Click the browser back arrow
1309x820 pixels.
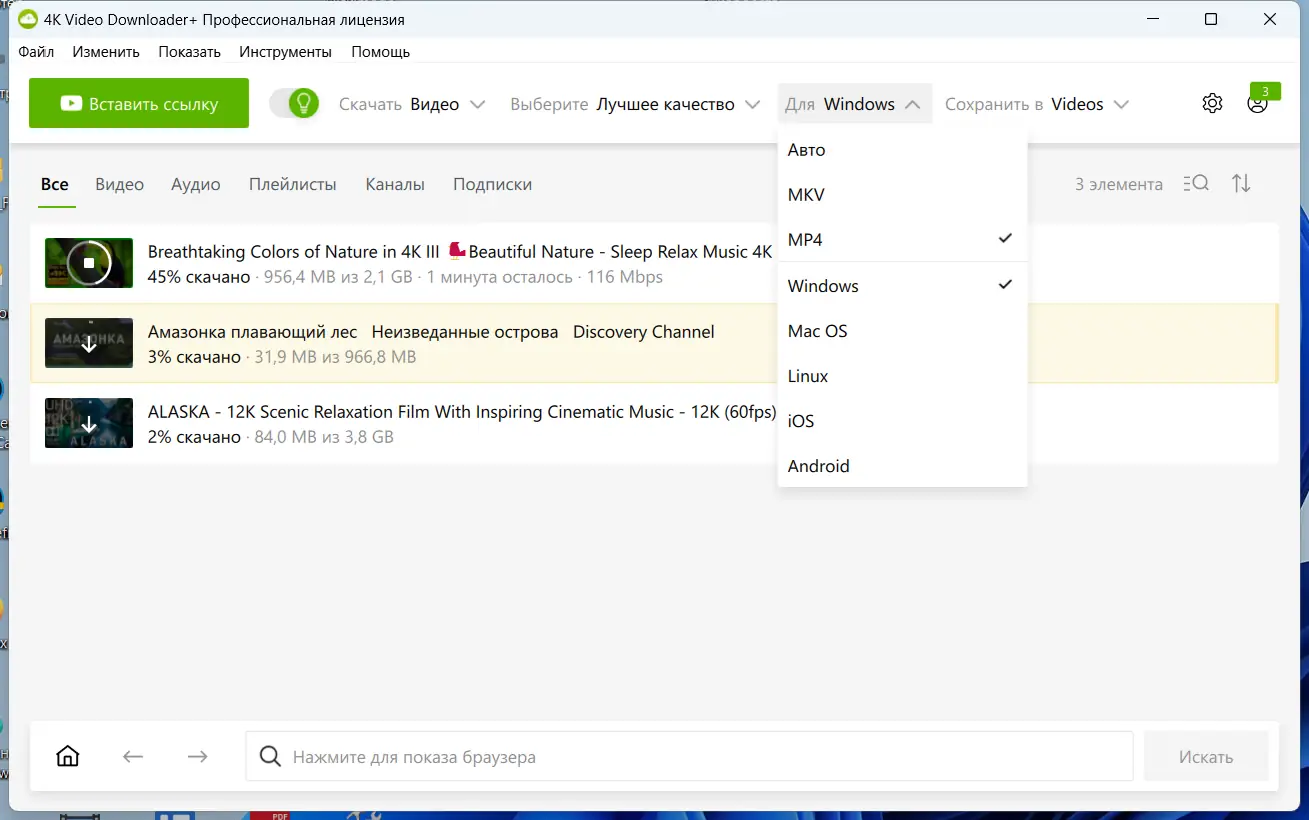[133, 756]
